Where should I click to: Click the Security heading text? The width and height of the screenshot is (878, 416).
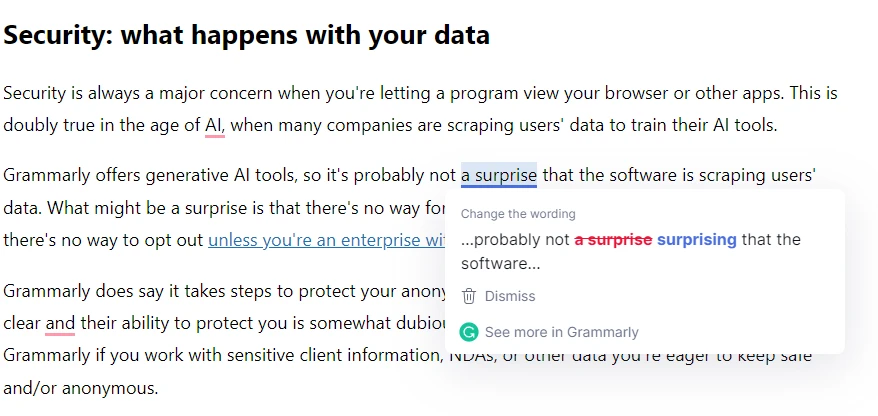(246, 35)
